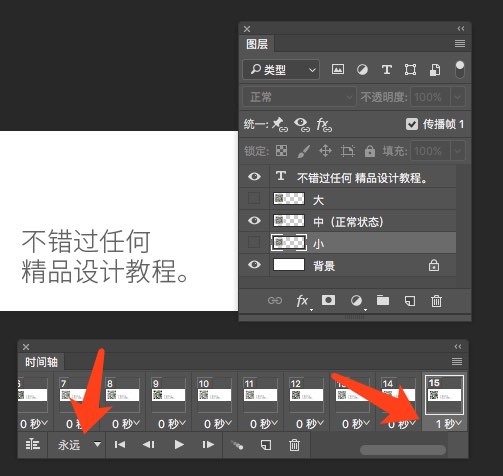Play the frame animation
This screenshot has width=503, height=476.
coord(179,445)
